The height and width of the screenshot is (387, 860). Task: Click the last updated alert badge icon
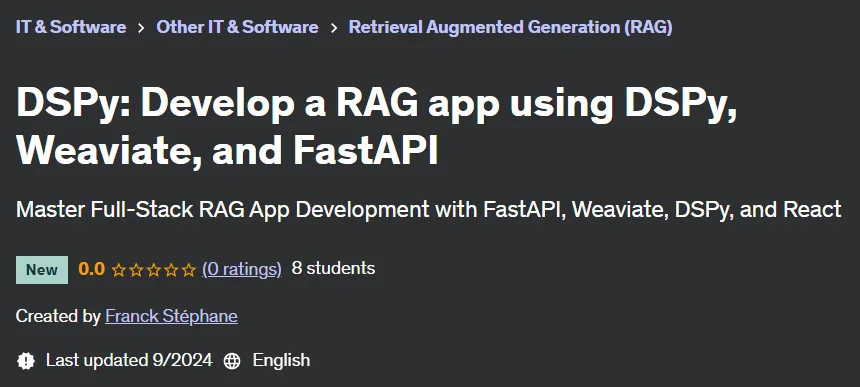(x=26, y=361)
